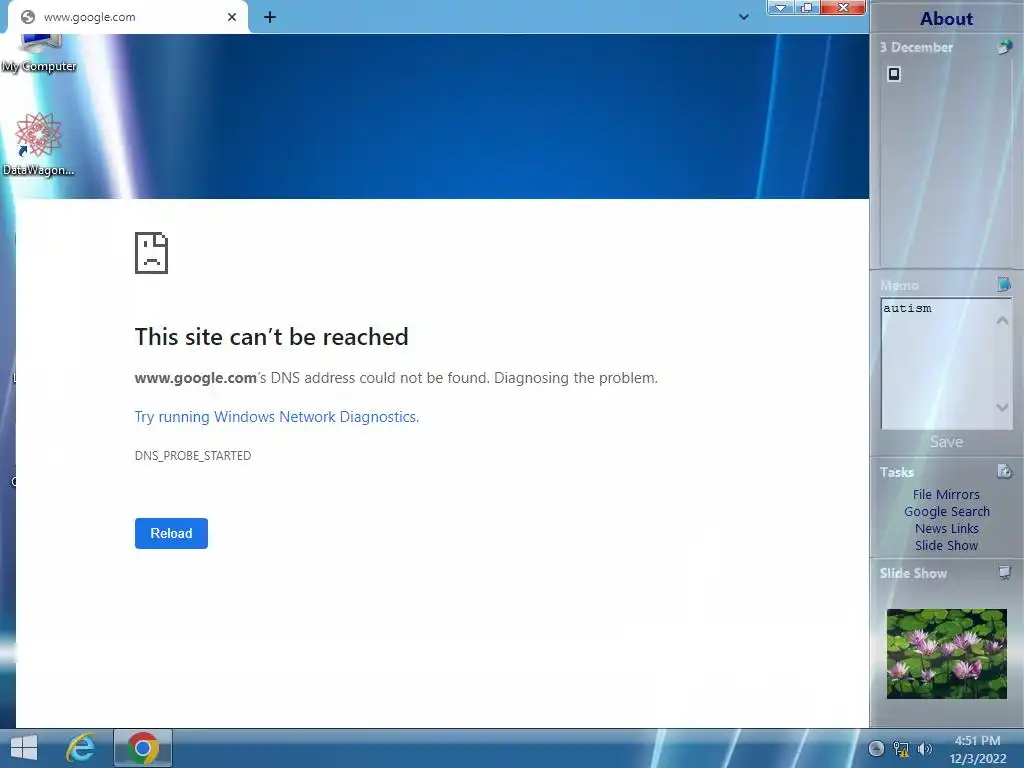Click the Slide Show section monitor icon
Viewport: 1024px width, 768px height.
tap(1004, 573)
